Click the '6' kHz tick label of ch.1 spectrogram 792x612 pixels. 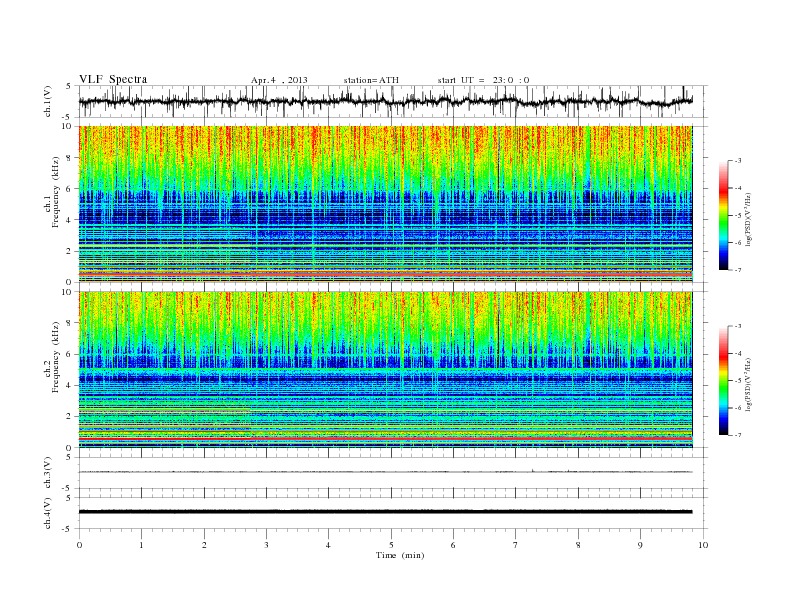(x=70, y=189)
